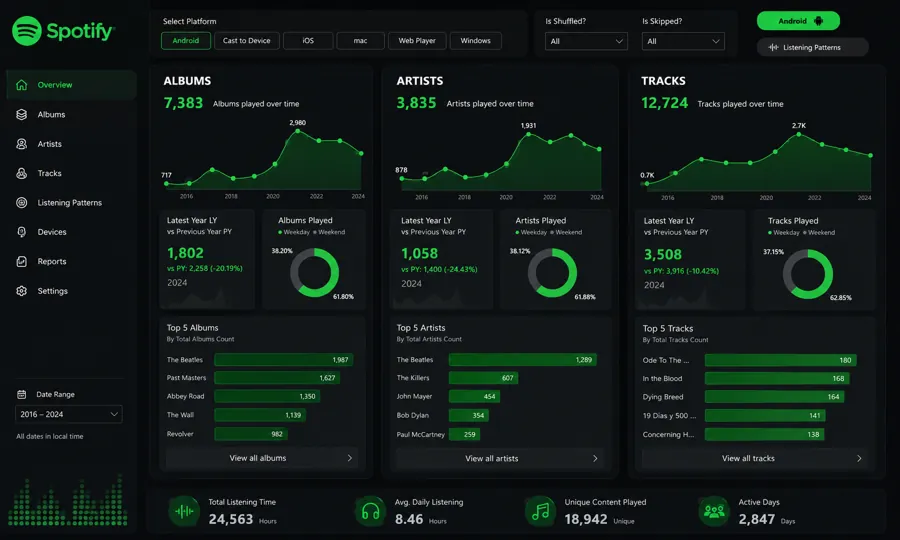
Task: Click the Artists Latest Year card showing 1,058
Action: click(441, 259)
